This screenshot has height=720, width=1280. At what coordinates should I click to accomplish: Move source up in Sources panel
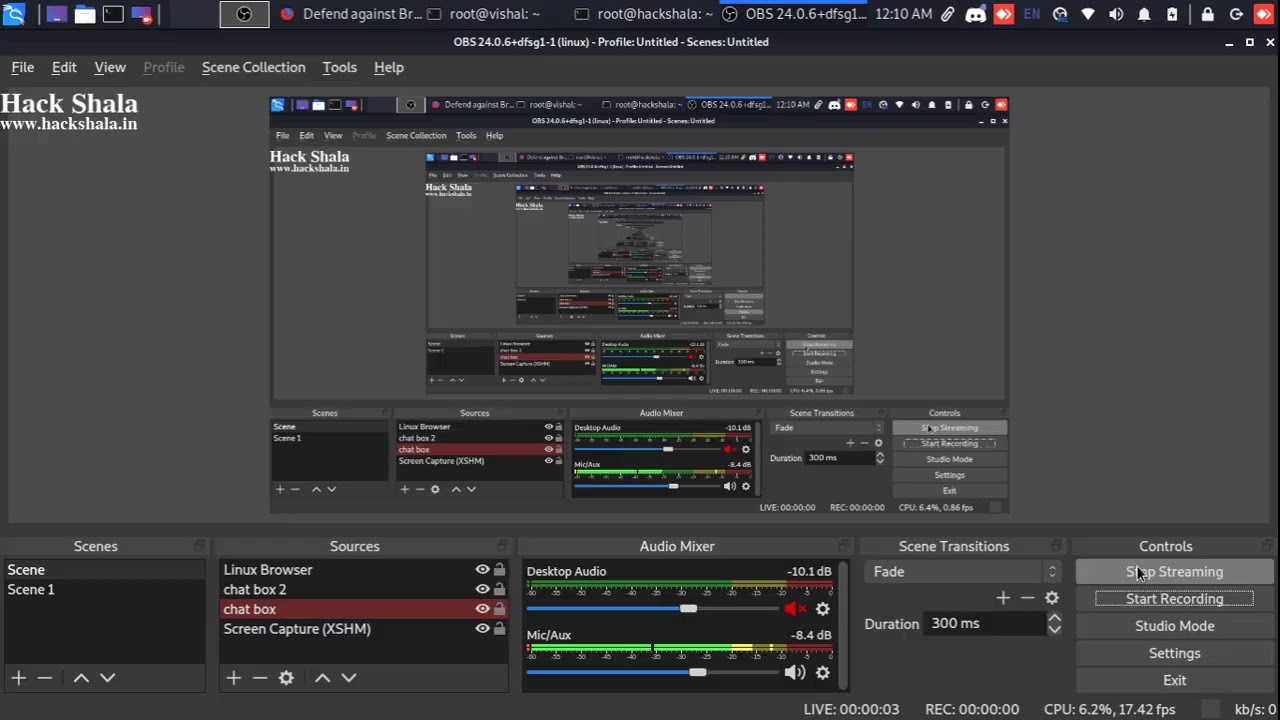point(322,678)
